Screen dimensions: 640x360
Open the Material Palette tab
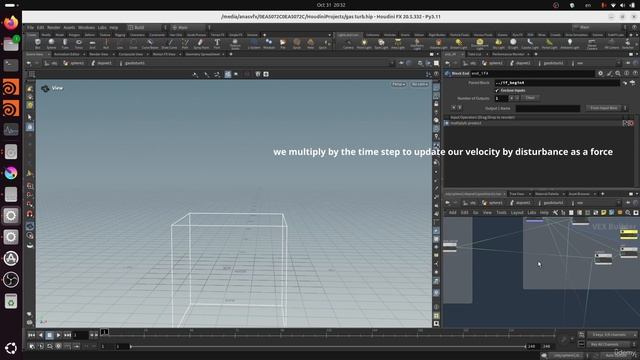click(547, 194)
